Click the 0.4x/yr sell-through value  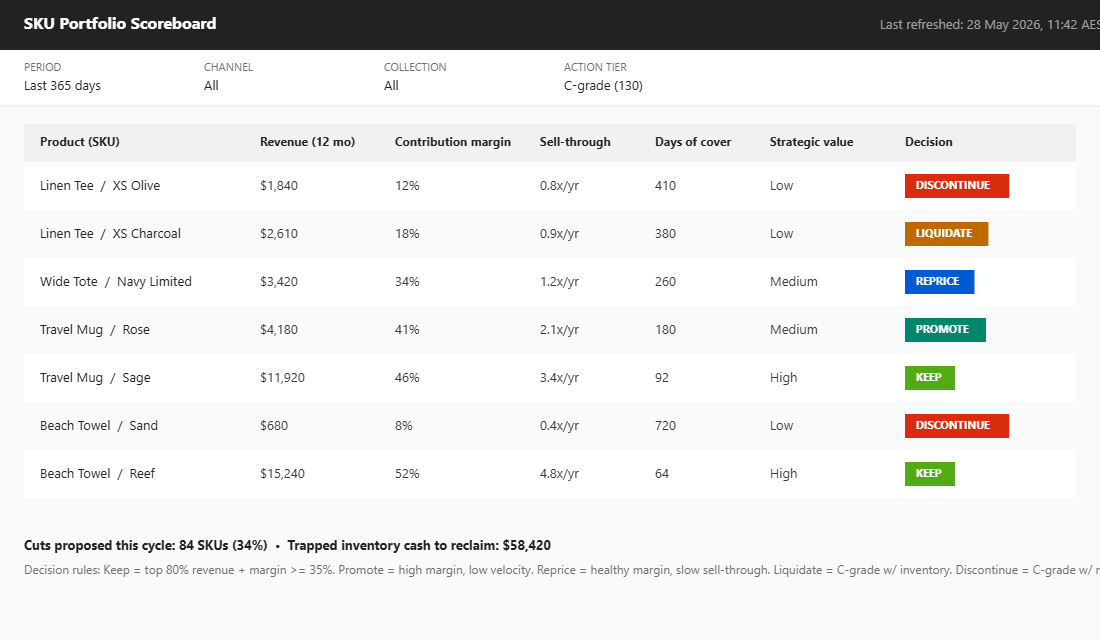(x=559, y=426)
